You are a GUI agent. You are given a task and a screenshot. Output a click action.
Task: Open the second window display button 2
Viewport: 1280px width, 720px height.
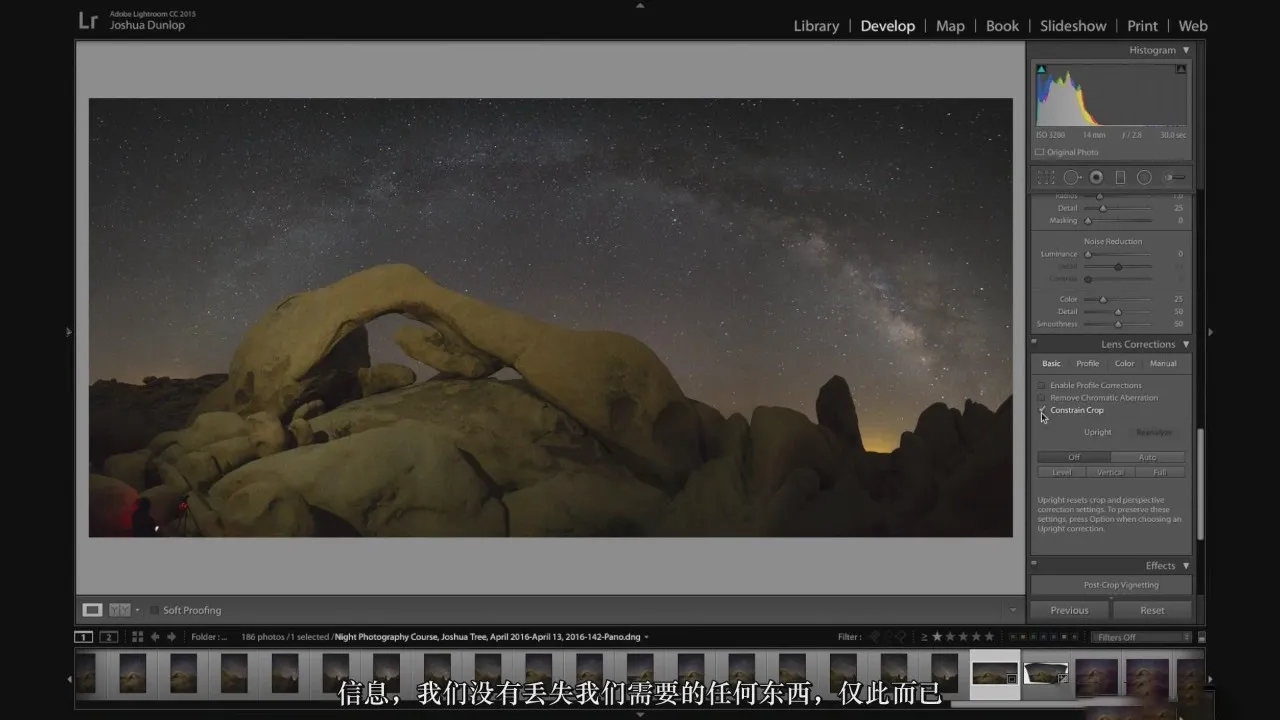(109, 637)
